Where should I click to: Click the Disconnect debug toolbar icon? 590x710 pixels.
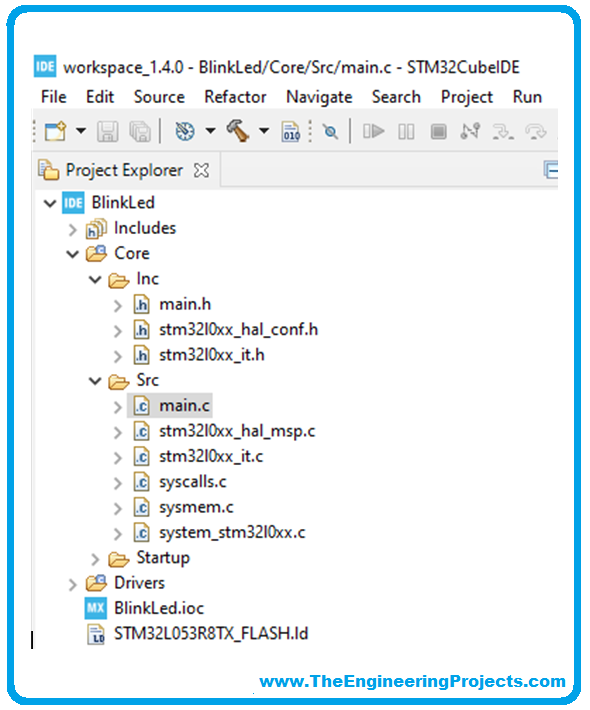pyautogui.click(x=470, y=131)
